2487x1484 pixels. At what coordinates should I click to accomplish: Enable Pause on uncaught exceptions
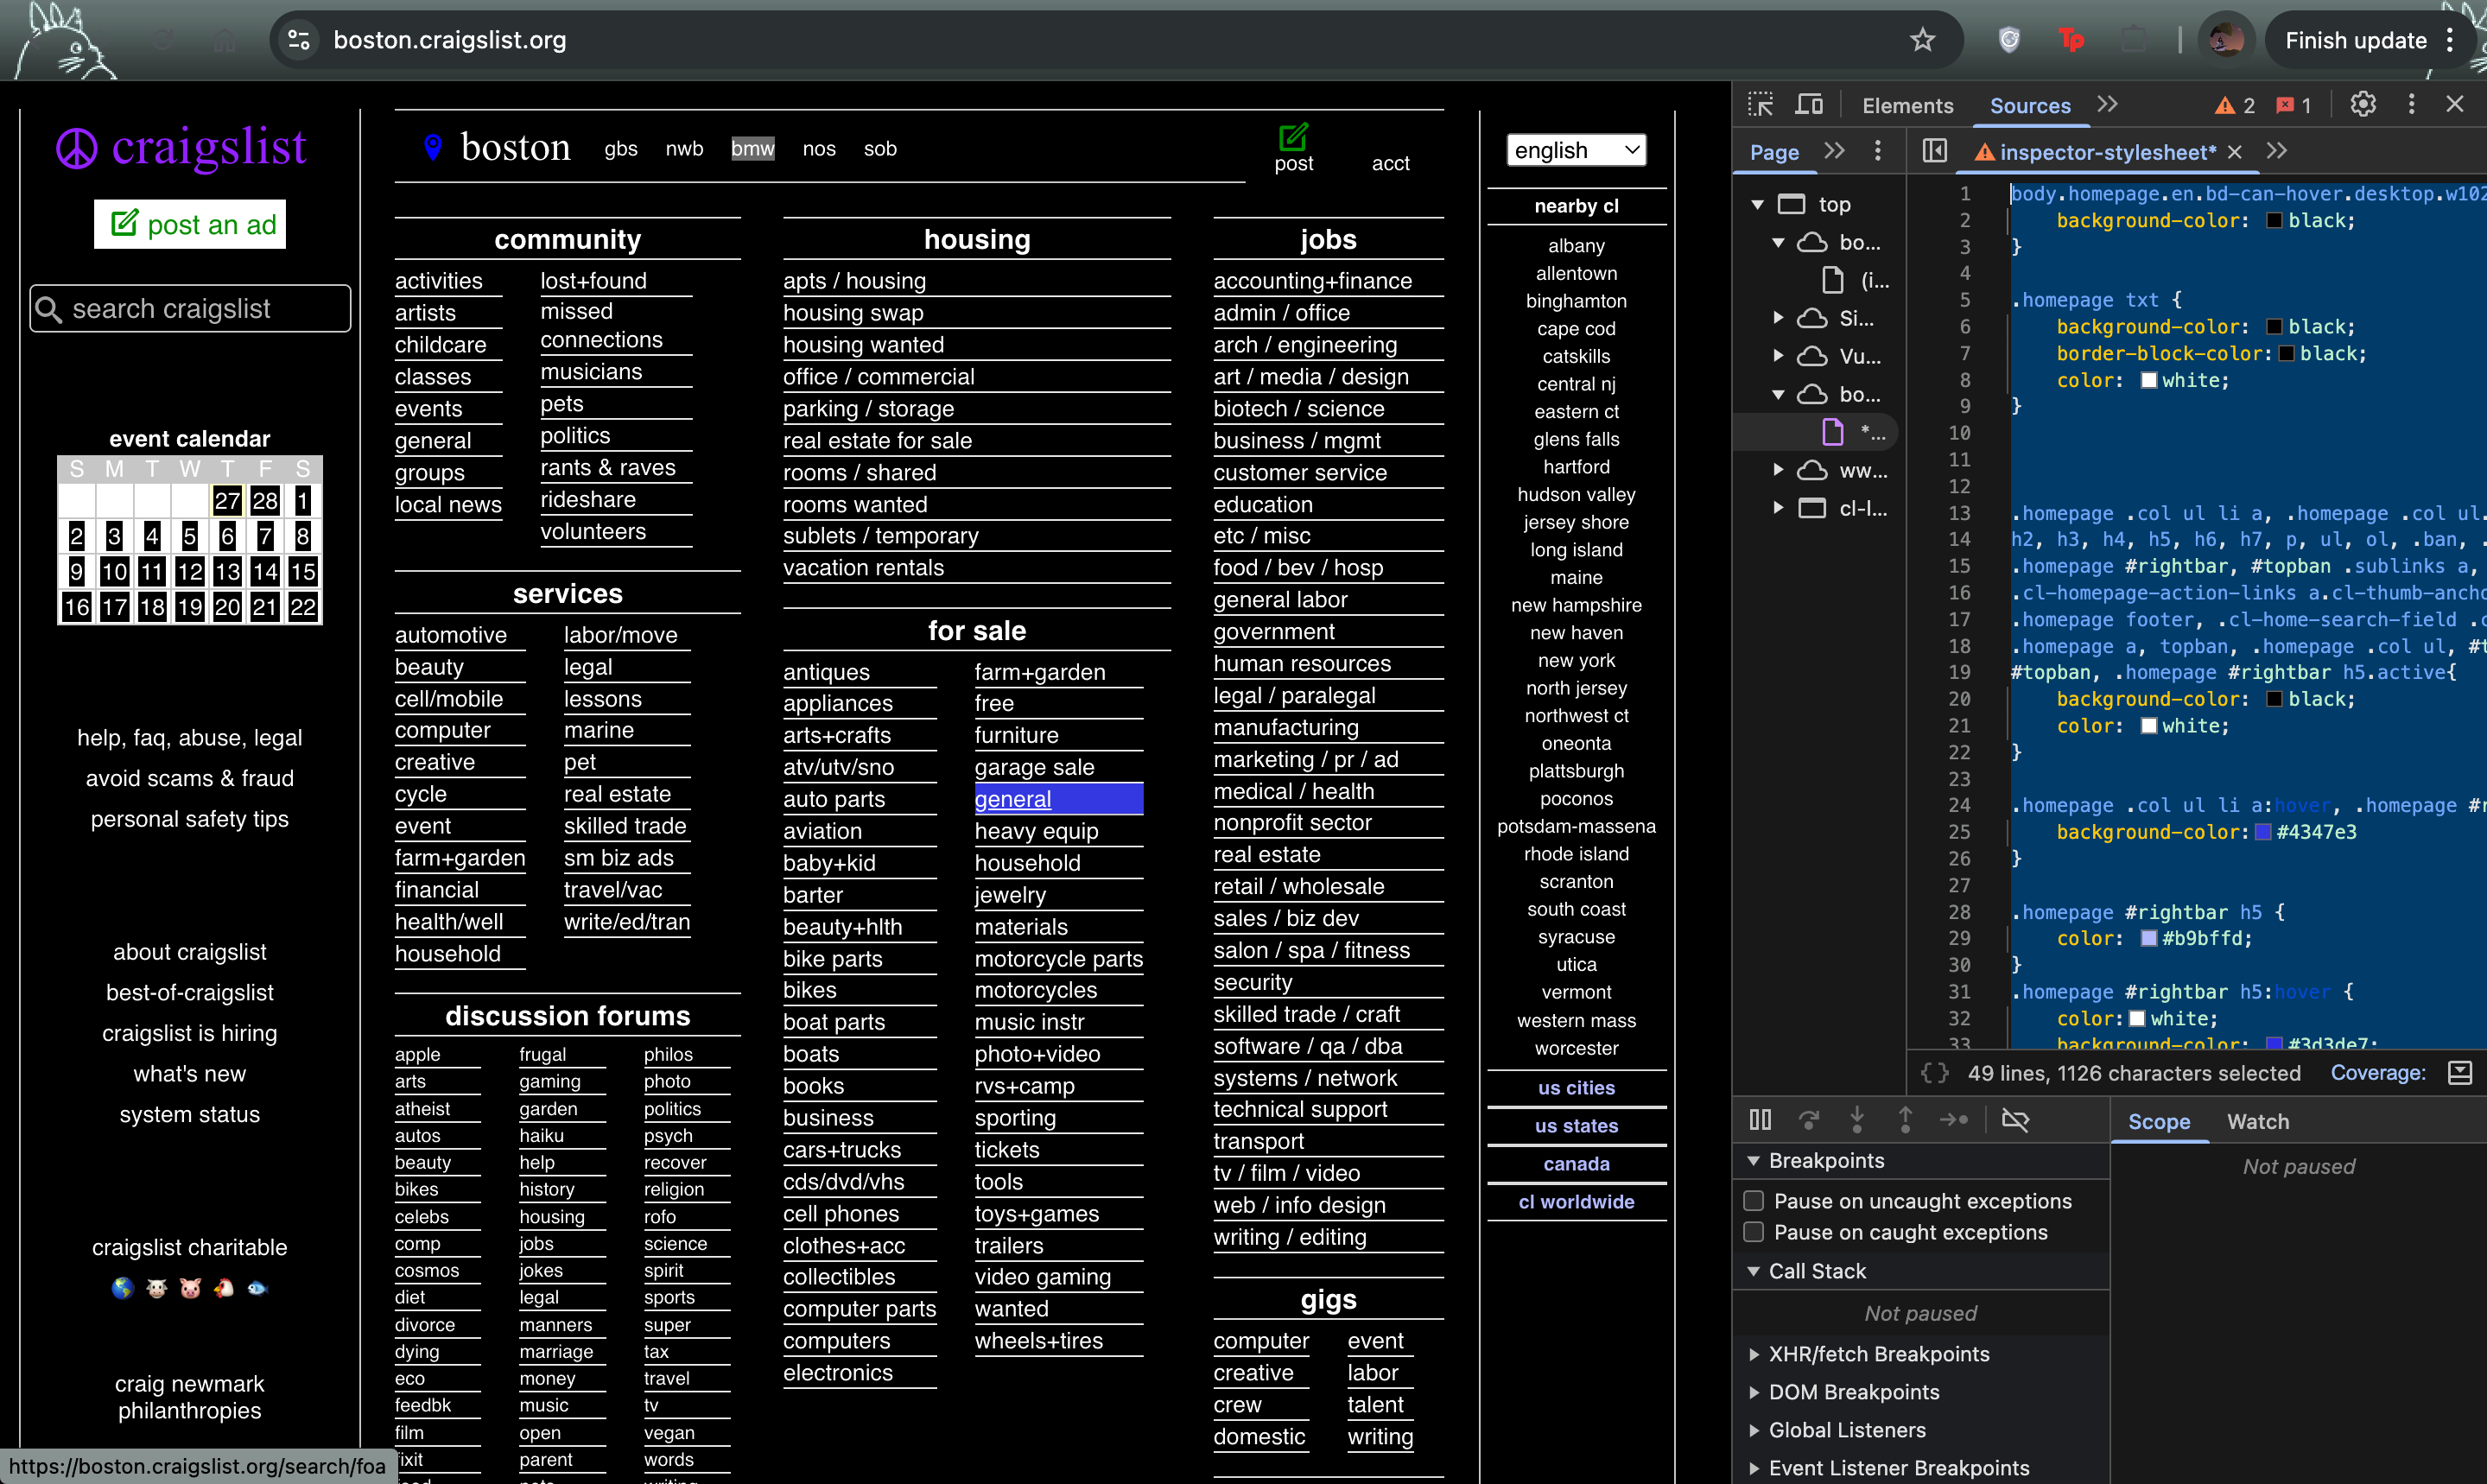point(1753,1201)
